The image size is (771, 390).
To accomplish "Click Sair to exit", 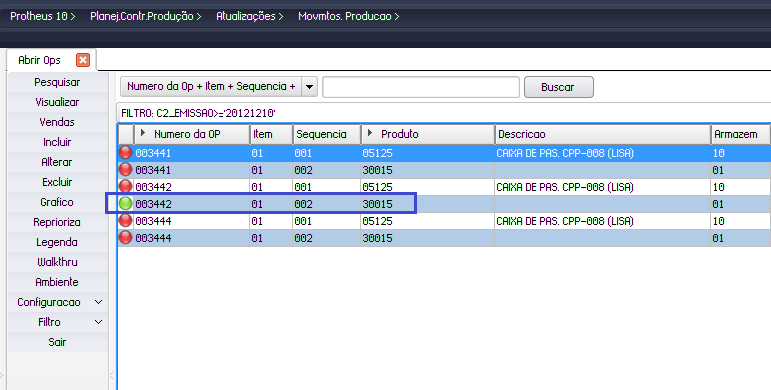I will pyautogui.click(x=58, y=342).
